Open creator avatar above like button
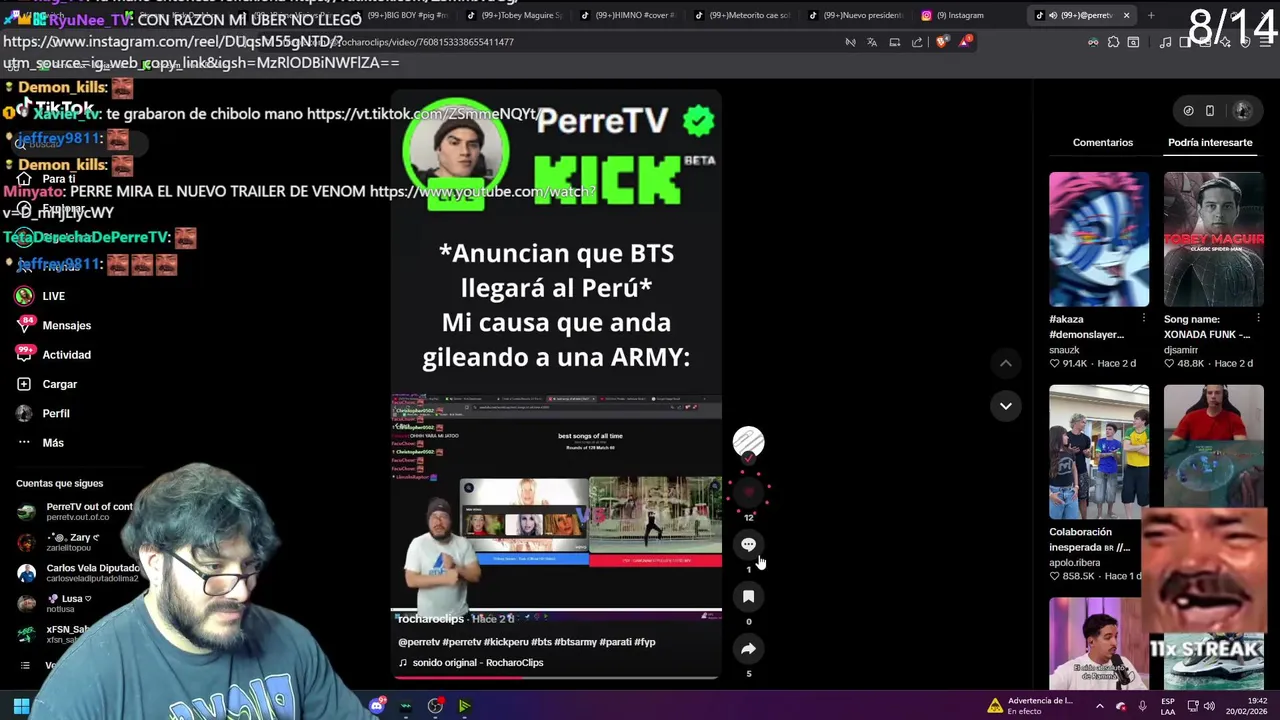 [748, 441]
